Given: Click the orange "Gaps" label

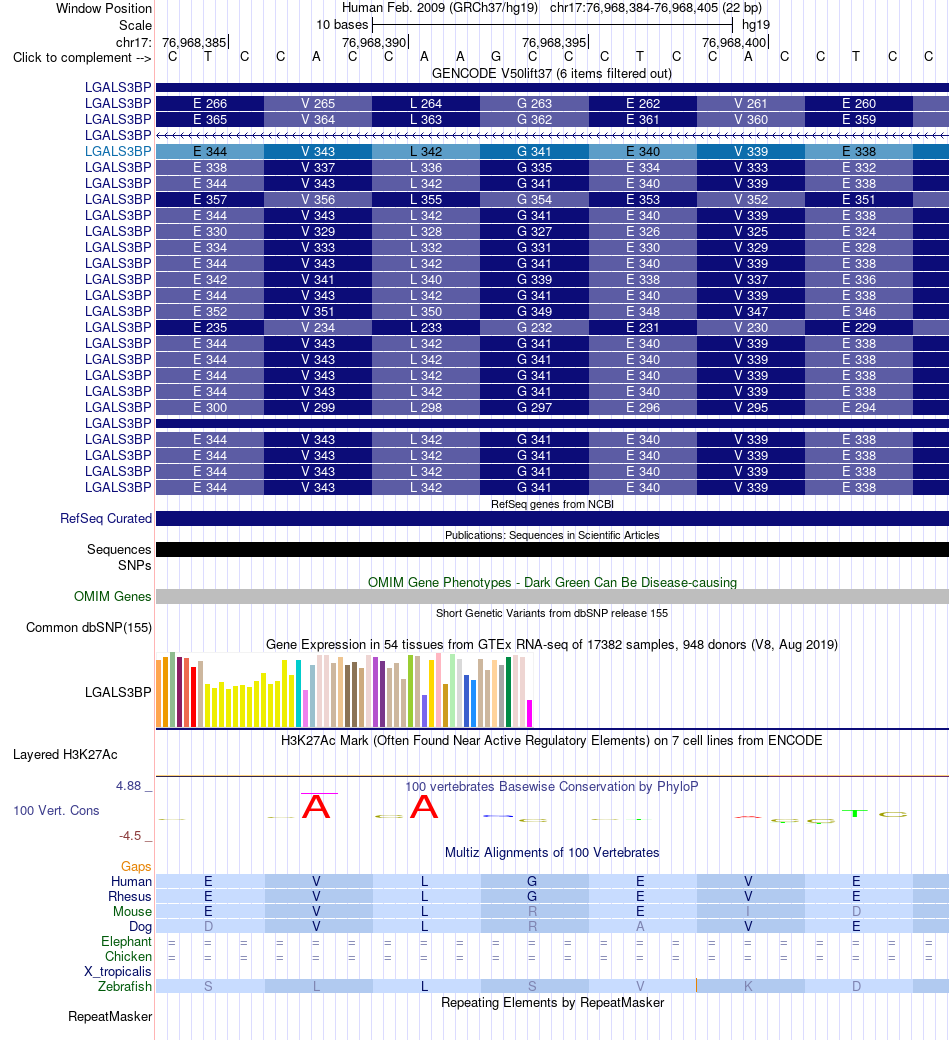Looking at the screenshot, I should point(136,867).
